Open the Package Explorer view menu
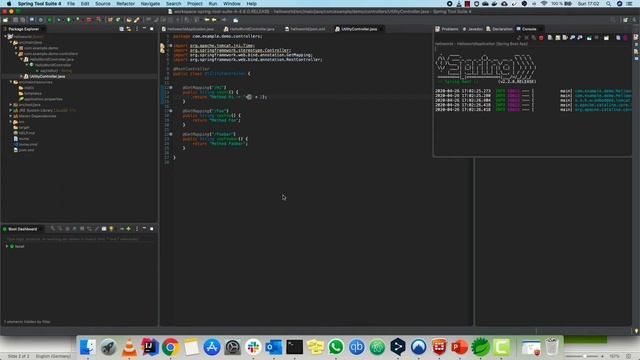Screen dimensions: 640x360 tap(137, 29)
